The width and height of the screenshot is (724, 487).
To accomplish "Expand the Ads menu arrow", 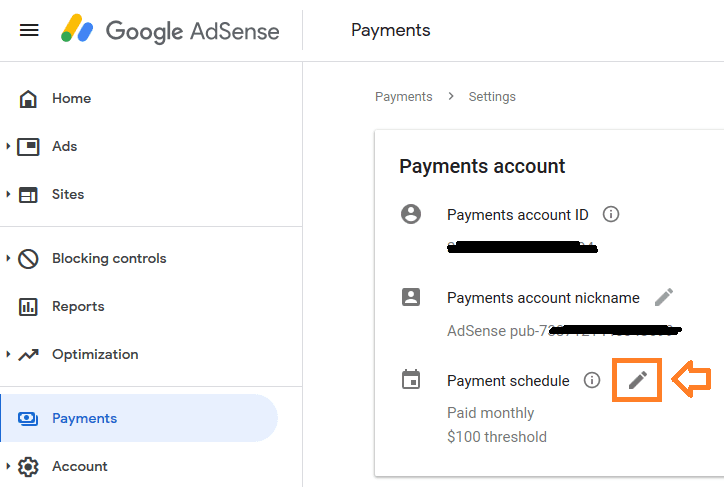I will point(8,146).
